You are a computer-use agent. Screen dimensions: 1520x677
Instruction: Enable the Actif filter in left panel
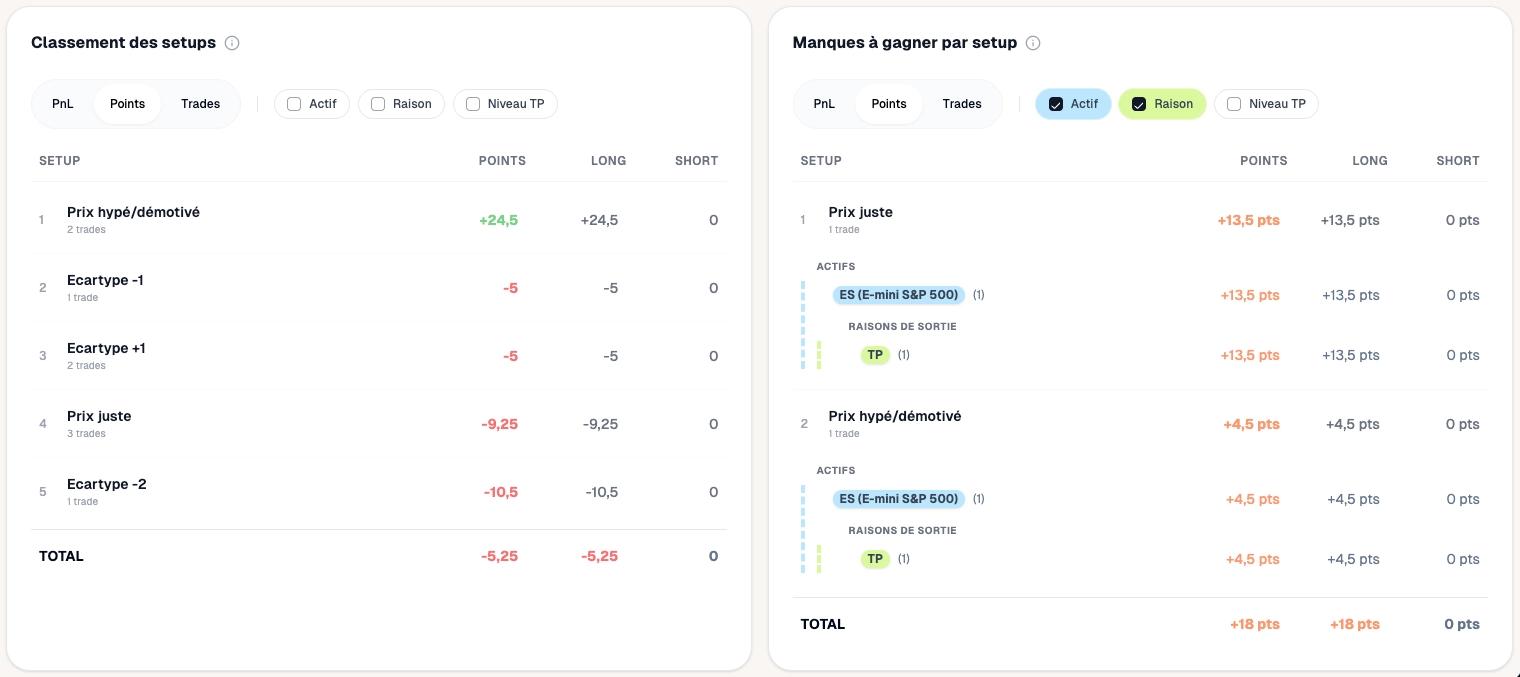tap(294, 103)
